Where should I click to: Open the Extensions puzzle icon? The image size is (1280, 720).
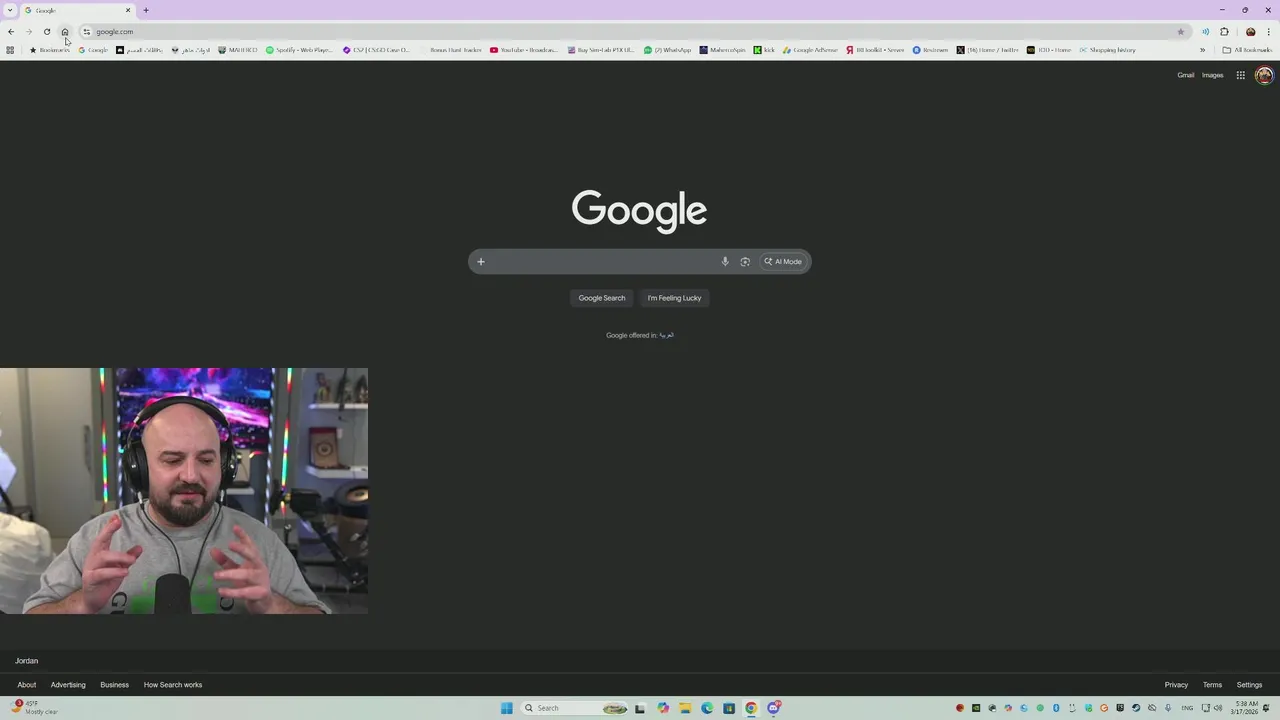coord(1224,32)
